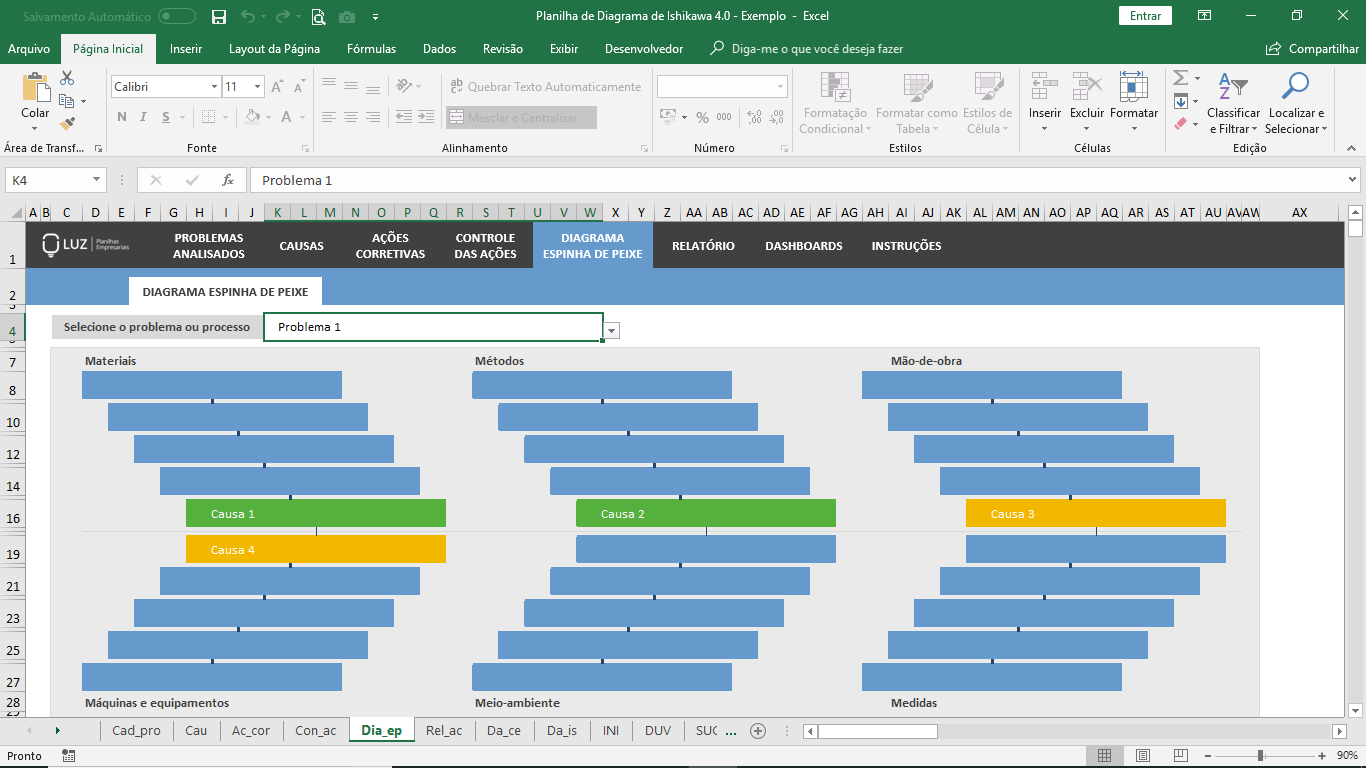1366x768 pixels.
Task: Click the ribbon display options icon in title bar
Action: pos(1205,16)
